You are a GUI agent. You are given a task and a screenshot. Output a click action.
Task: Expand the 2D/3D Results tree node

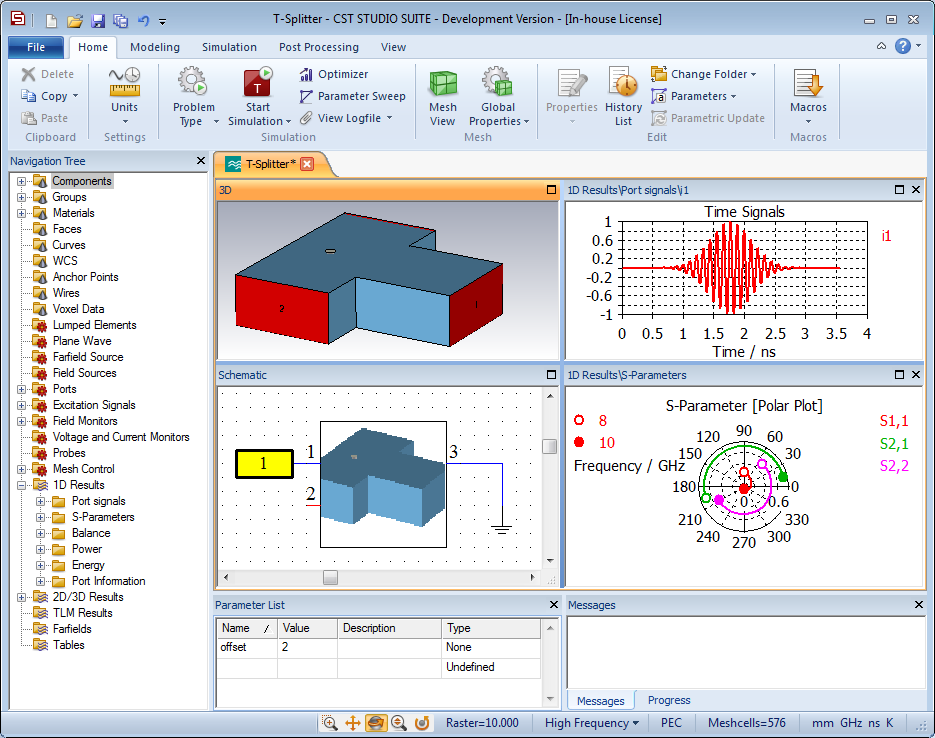click(21, 597)
